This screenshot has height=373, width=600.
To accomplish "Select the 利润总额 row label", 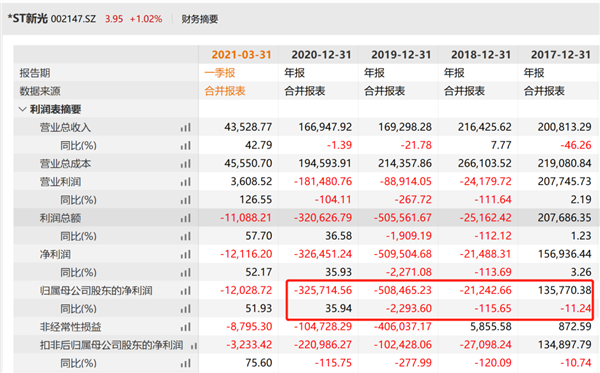I will [x=60, y=218].
